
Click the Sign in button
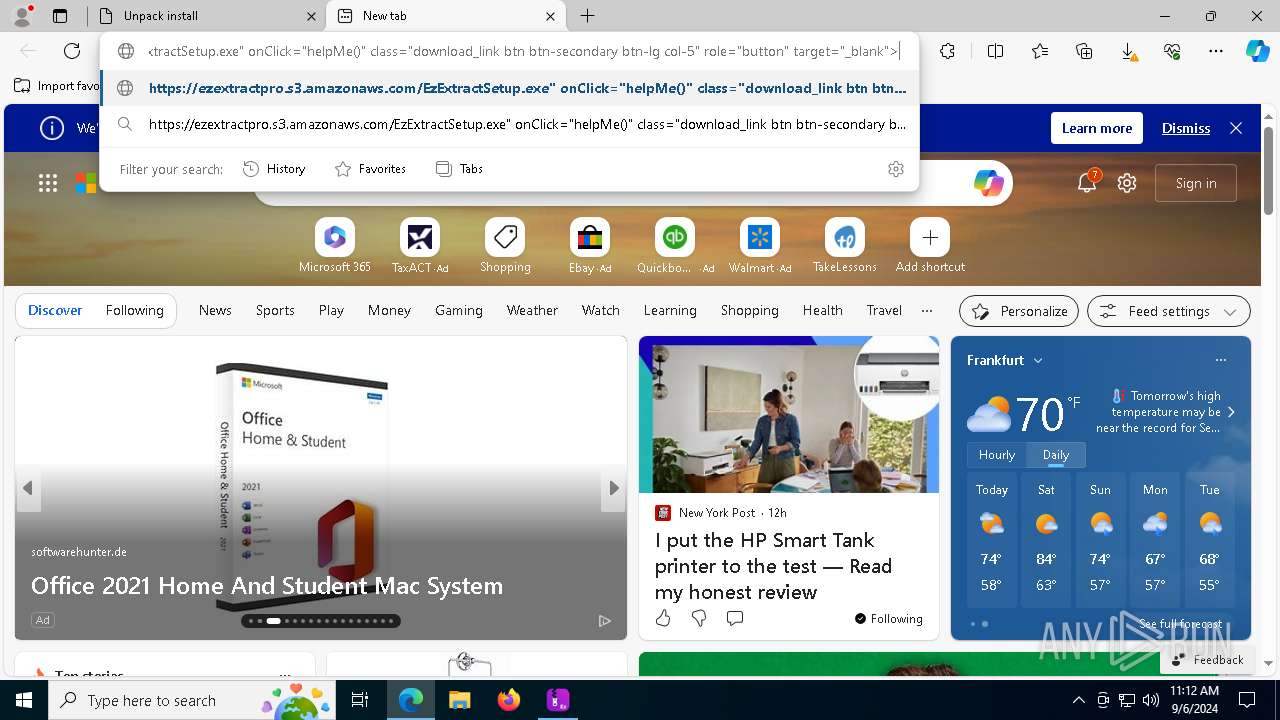1196,183
